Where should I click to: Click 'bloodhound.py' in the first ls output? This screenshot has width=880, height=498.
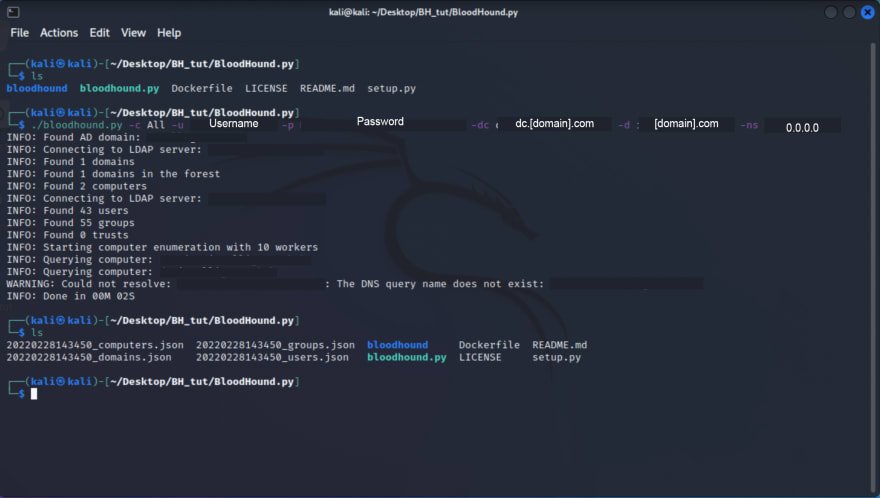tap(120, 88)
